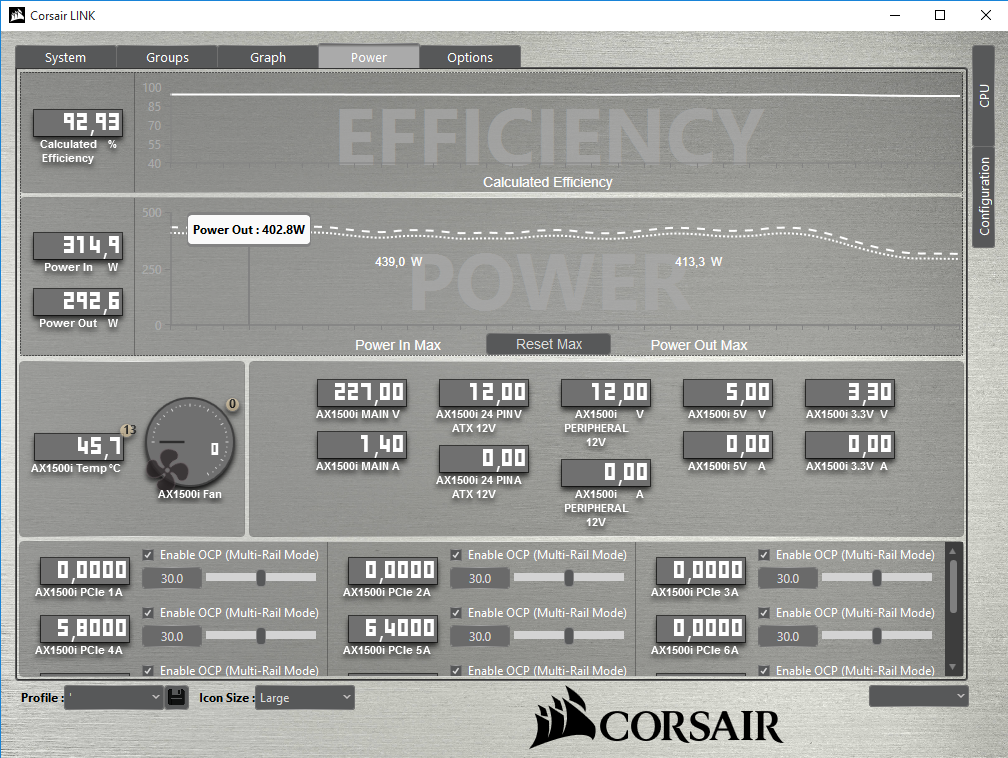Click the PERIPHERAL 12V voltage readout
This screenshot has height=758, width=1008.
[606, 392]
